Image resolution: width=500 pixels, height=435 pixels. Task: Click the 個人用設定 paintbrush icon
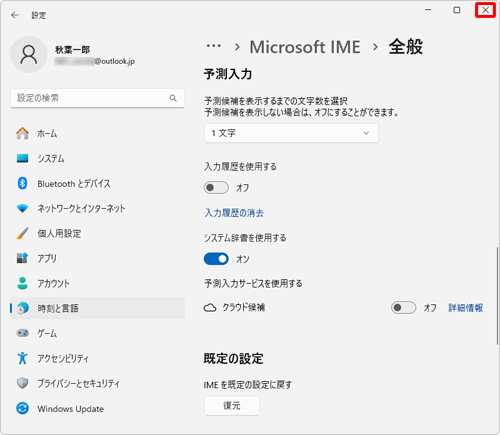pos(22,233)
